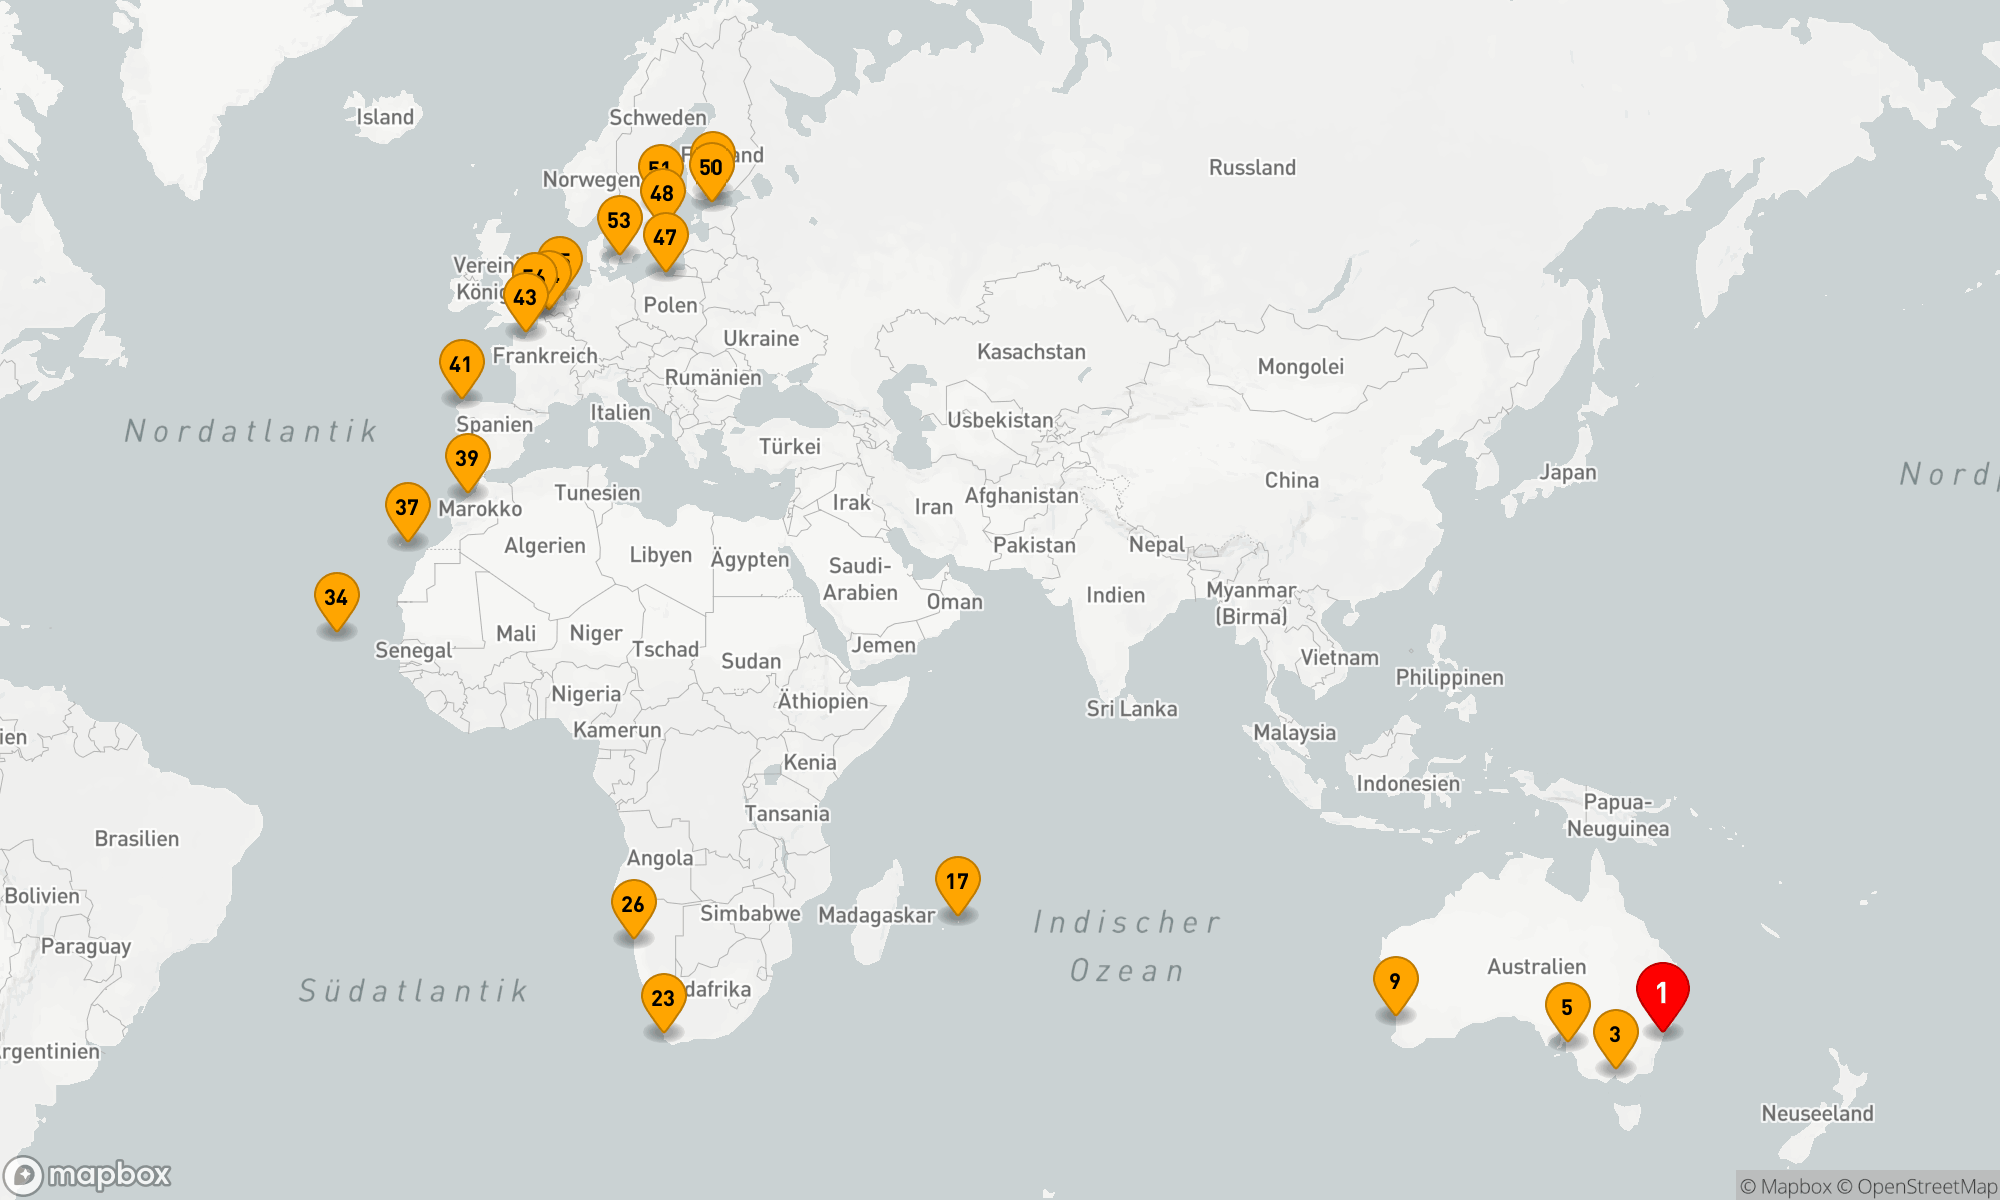Click orange marker number 5
The height and width of the screenshot is (1200, 2000).
coord(1567,1007)
